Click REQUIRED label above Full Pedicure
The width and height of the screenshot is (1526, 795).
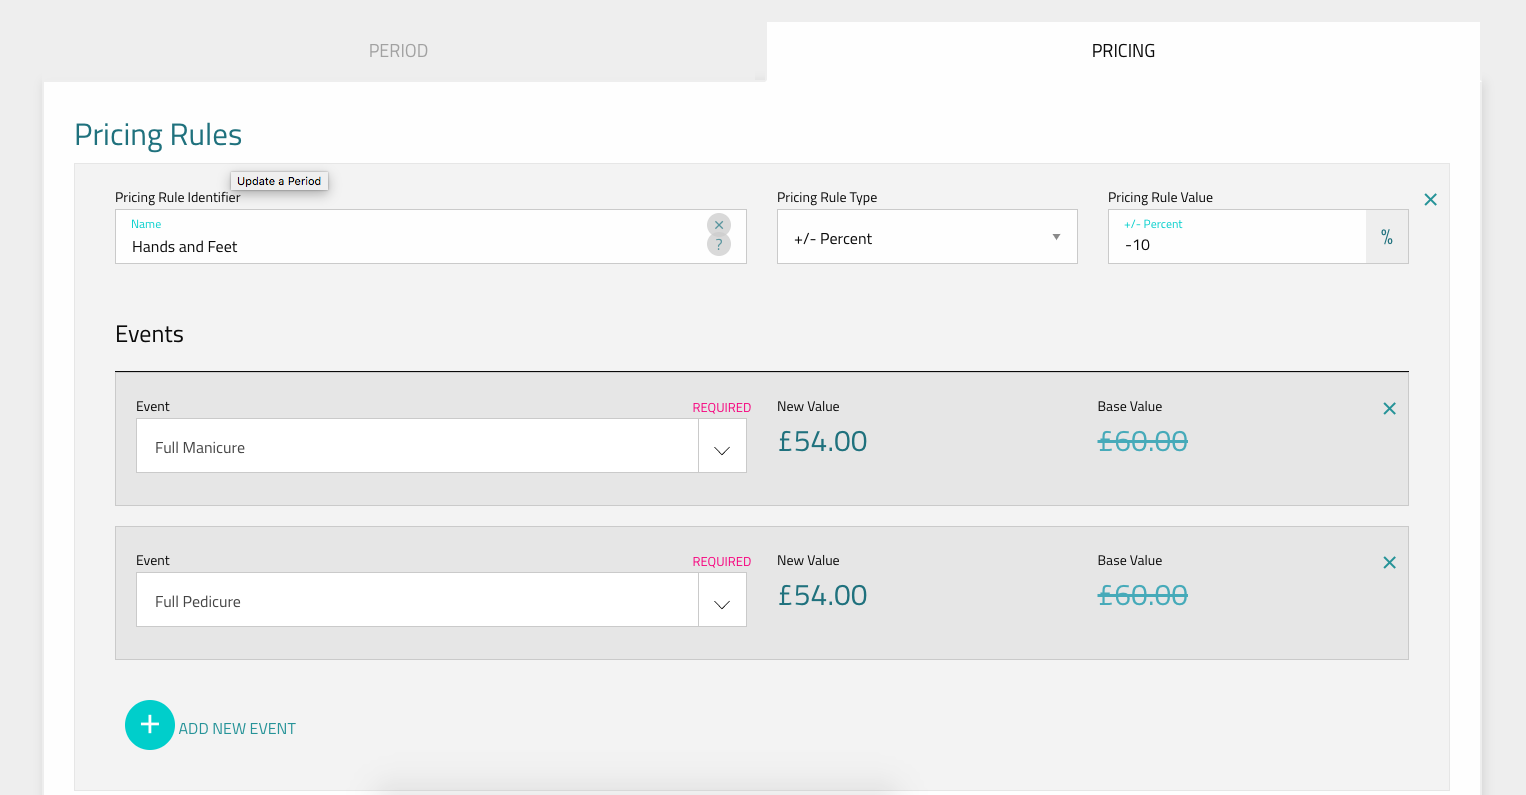721,562
